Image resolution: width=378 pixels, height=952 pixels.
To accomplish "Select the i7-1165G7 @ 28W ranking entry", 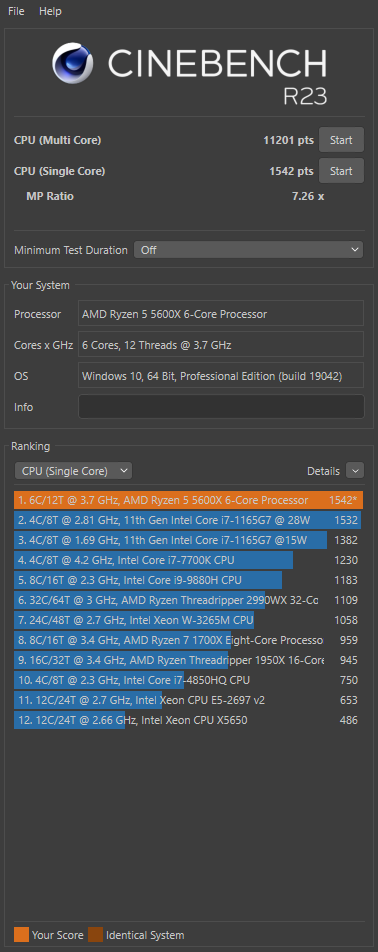I will tap(189, 520).
